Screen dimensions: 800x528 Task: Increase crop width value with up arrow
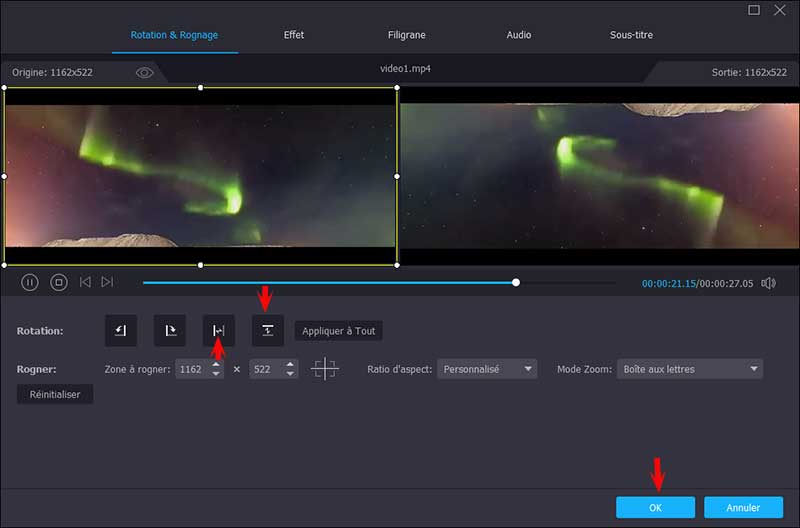[x=216, y=364]
